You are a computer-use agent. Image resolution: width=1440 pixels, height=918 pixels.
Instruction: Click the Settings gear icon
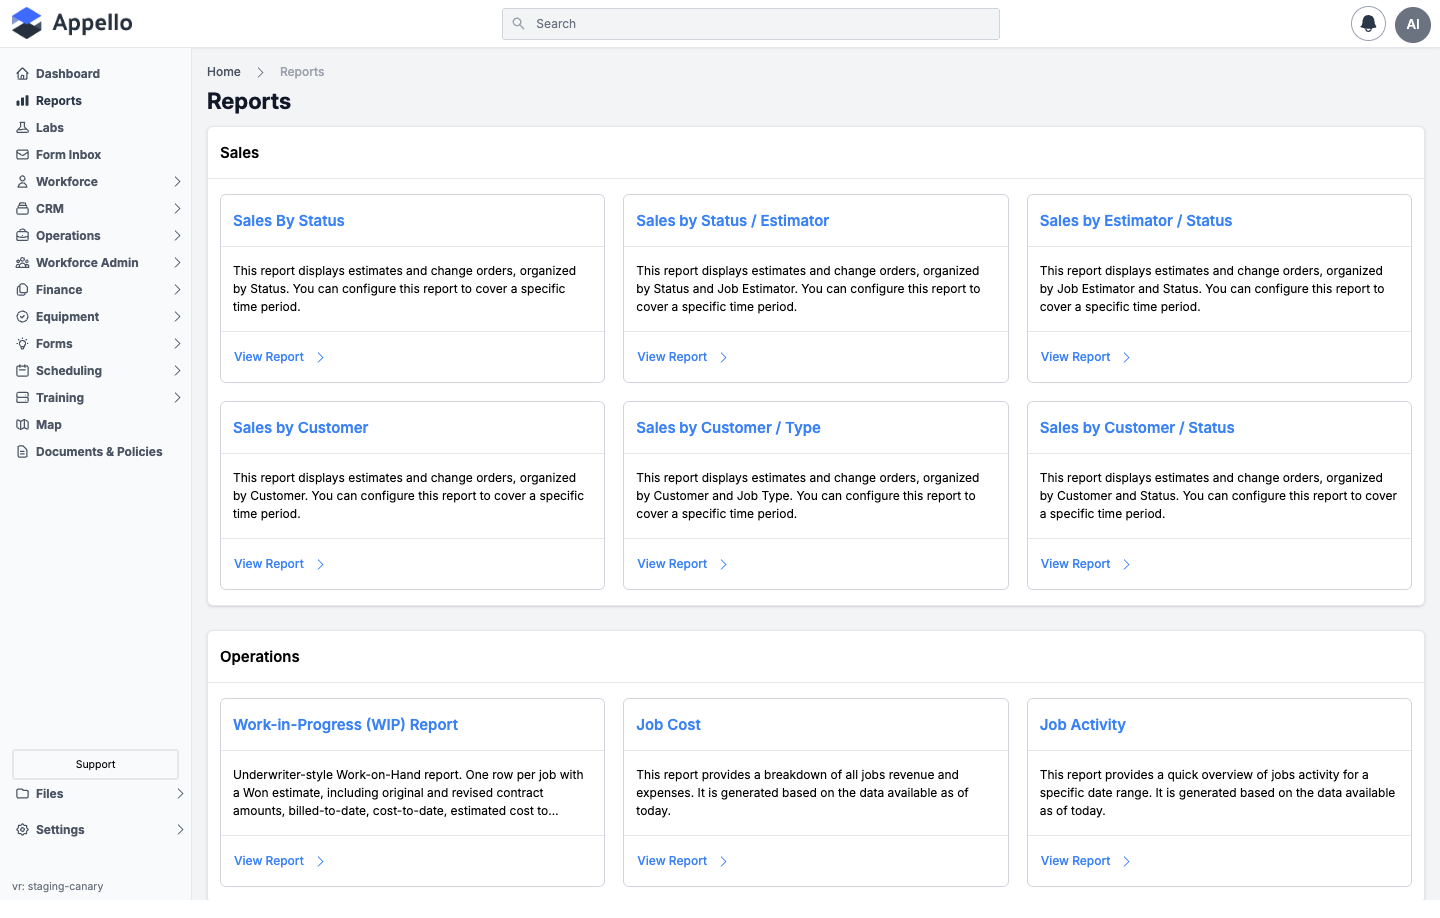[22, 830]
